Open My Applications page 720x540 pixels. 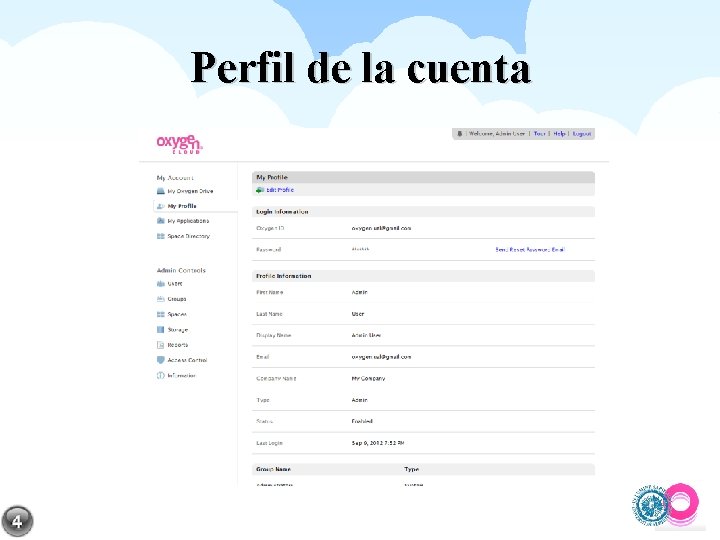[188, 221]
